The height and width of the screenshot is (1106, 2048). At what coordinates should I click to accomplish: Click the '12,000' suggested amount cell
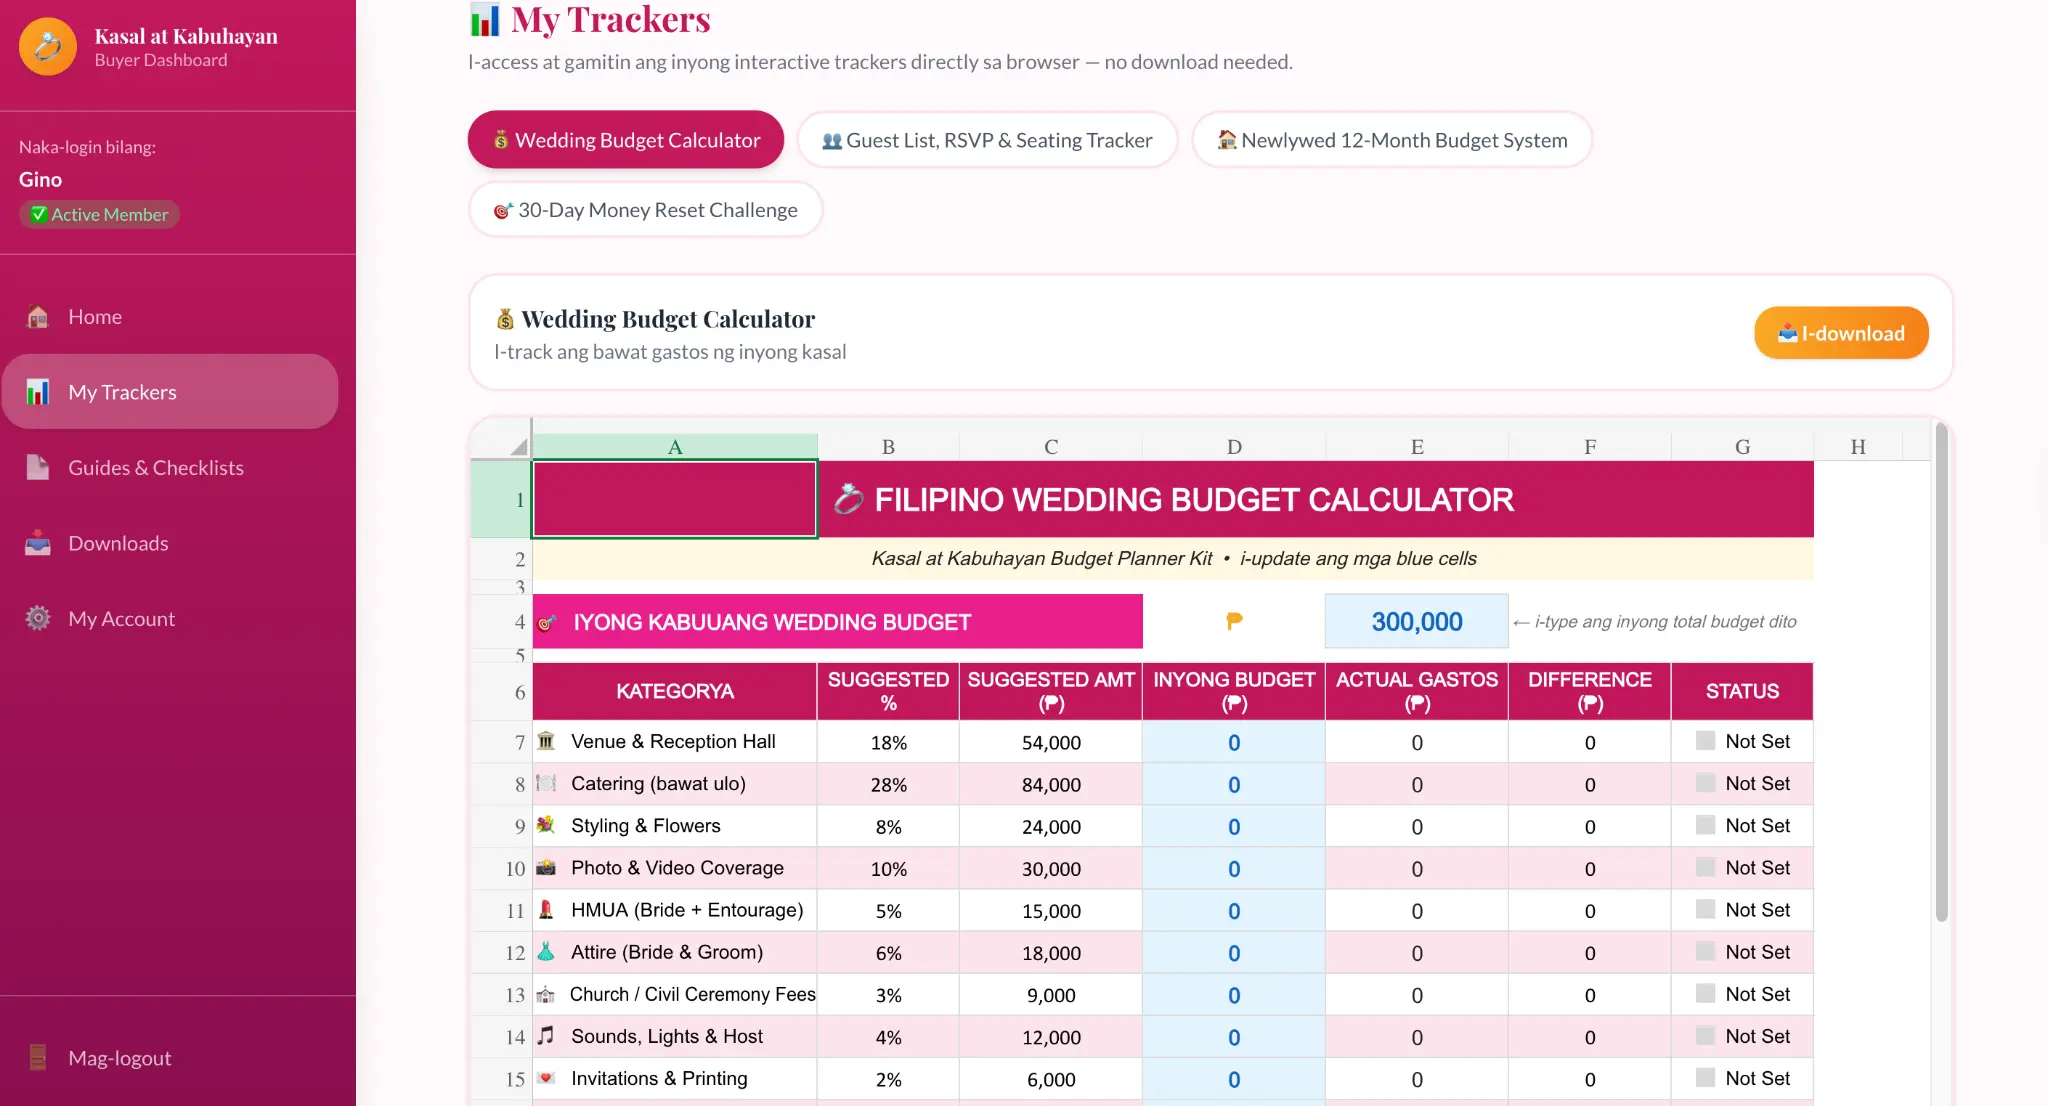1051,1037
